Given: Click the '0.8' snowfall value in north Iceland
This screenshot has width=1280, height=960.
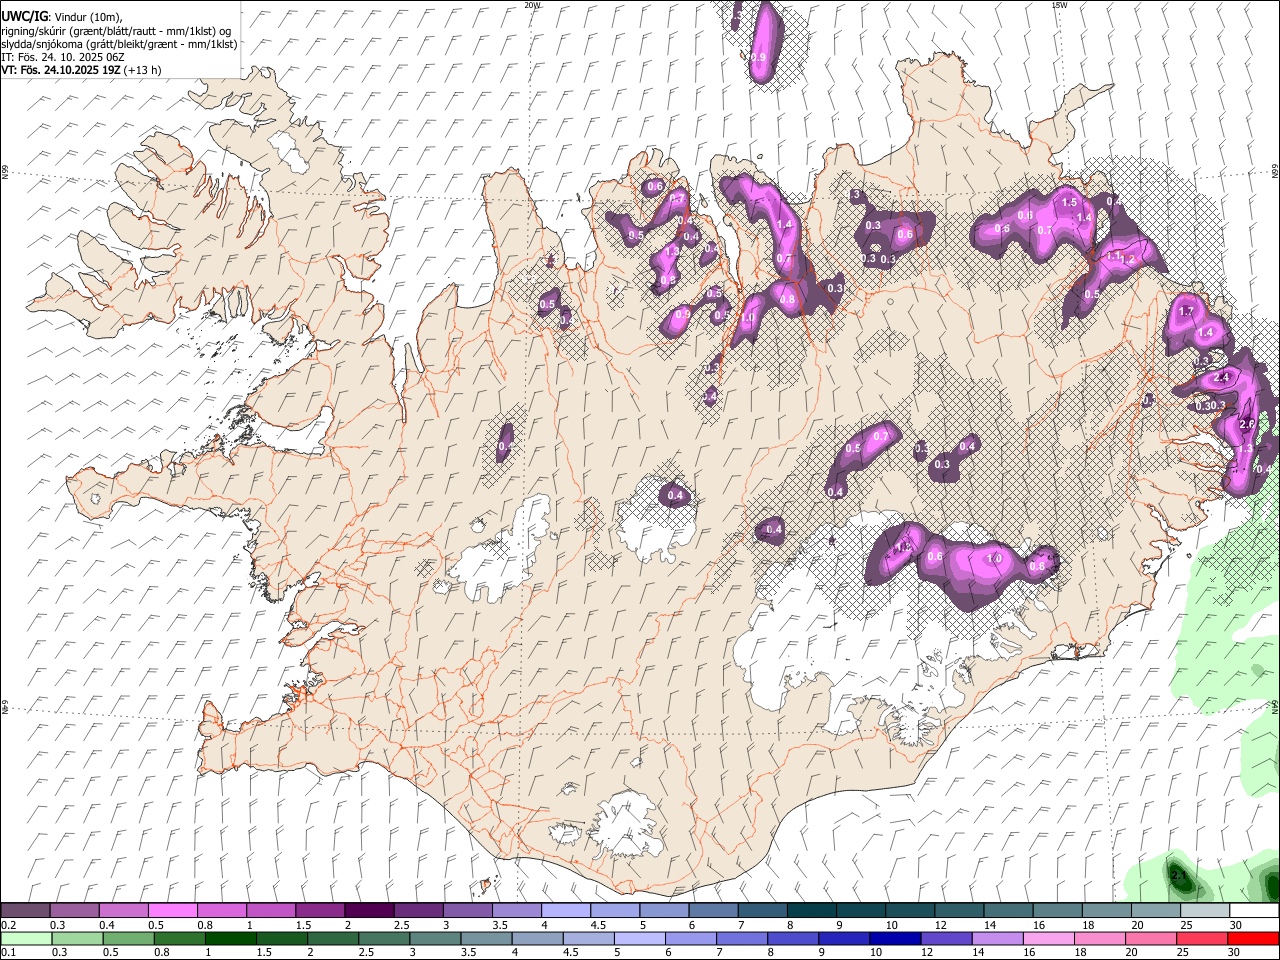Looking at the screenshot, I should coord(787,299).
